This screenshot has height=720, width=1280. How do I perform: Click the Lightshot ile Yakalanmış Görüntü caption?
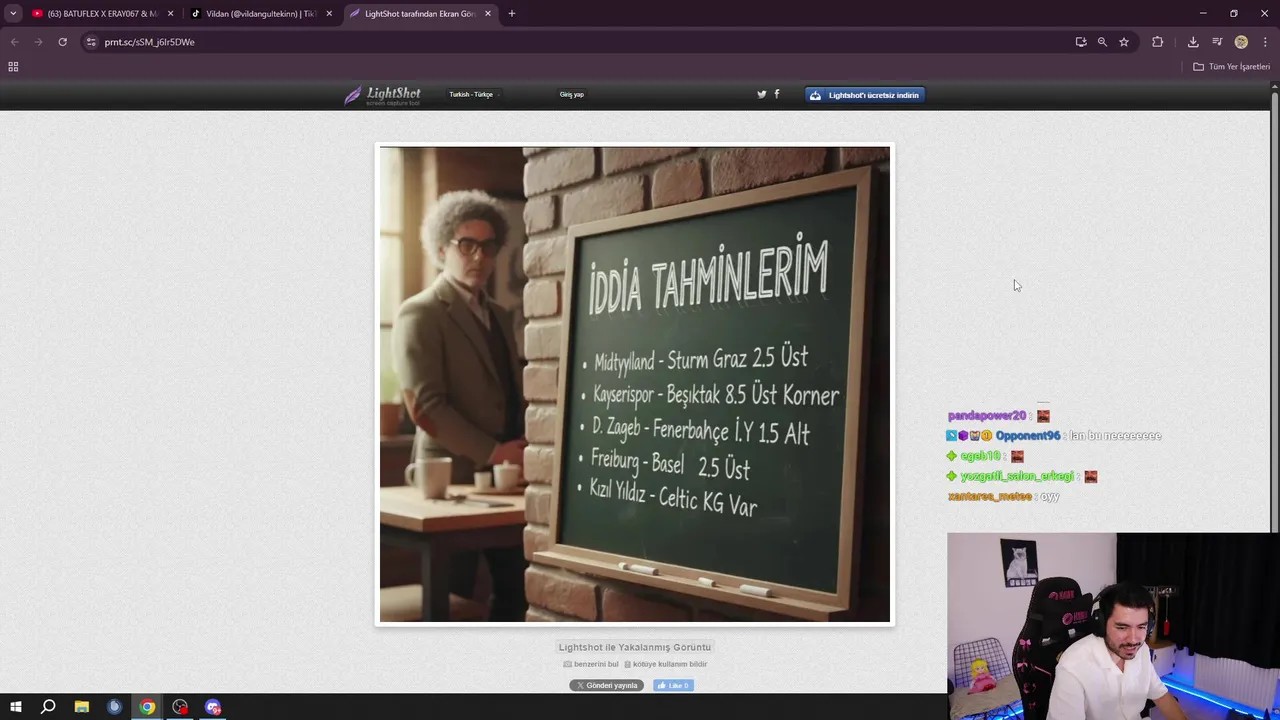pyautogui.click(x=635, y=647)
